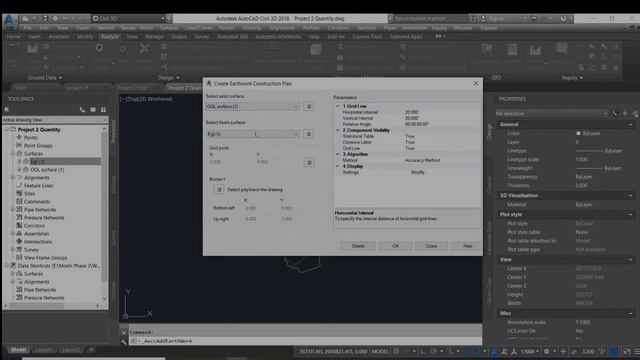Viewport: 640px width, 360px height.
Task: Click the Top view label in viewport
Action: [131, 99]
